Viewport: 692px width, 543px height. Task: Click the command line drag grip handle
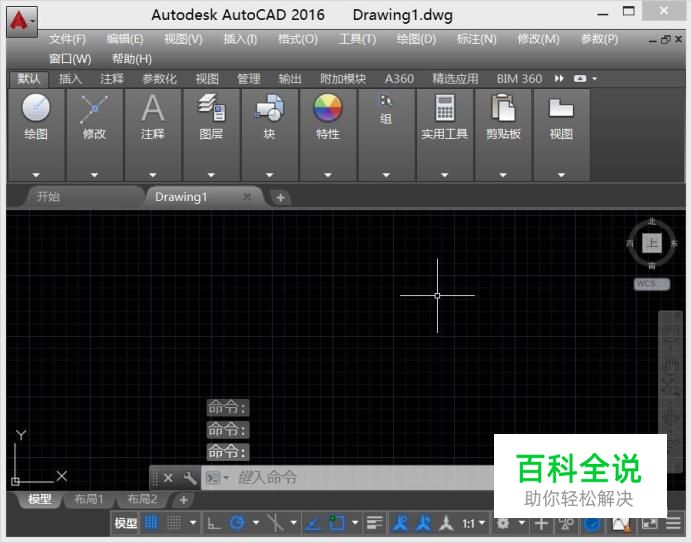[155, 478]
